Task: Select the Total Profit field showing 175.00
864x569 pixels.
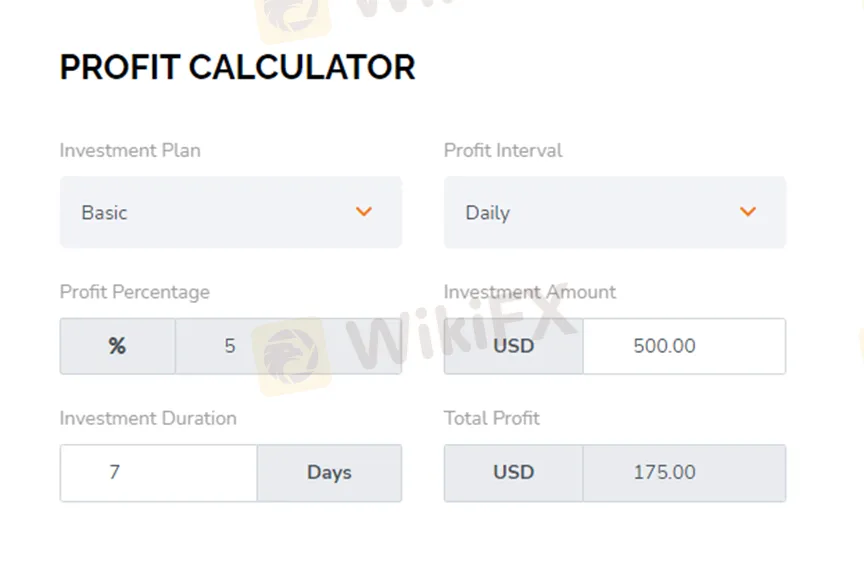Action: 684,472
